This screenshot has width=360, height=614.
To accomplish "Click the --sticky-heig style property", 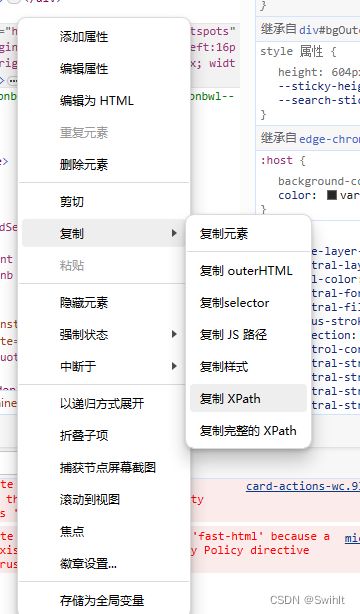I will 319,86.
